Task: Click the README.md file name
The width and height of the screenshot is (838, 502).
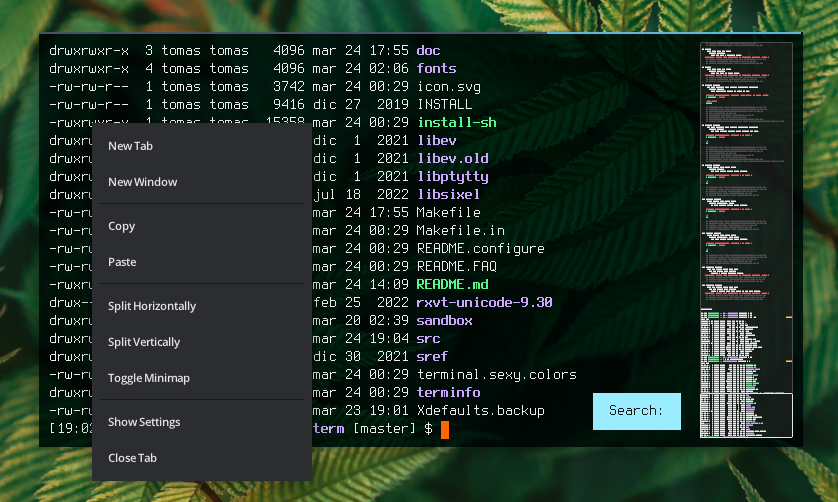Action: coord(452,285)
